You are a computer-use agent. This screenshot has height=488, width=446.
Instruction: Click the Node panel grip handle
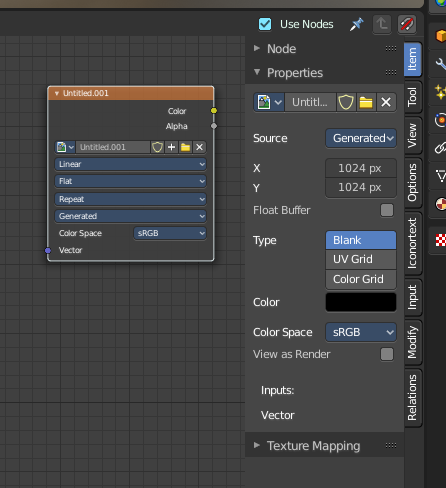(391, 49)
